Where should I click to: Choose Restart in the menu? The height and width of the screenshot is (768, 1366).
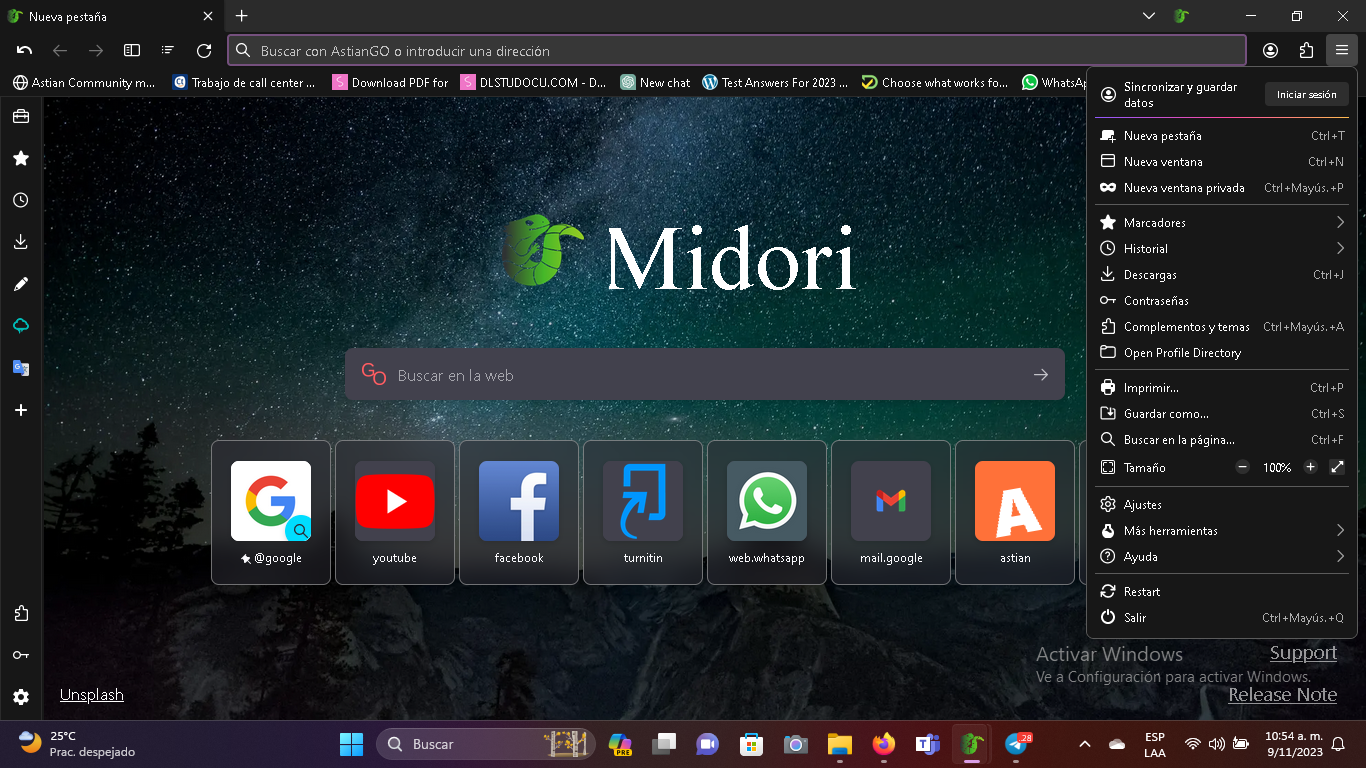coord(1222,591)
